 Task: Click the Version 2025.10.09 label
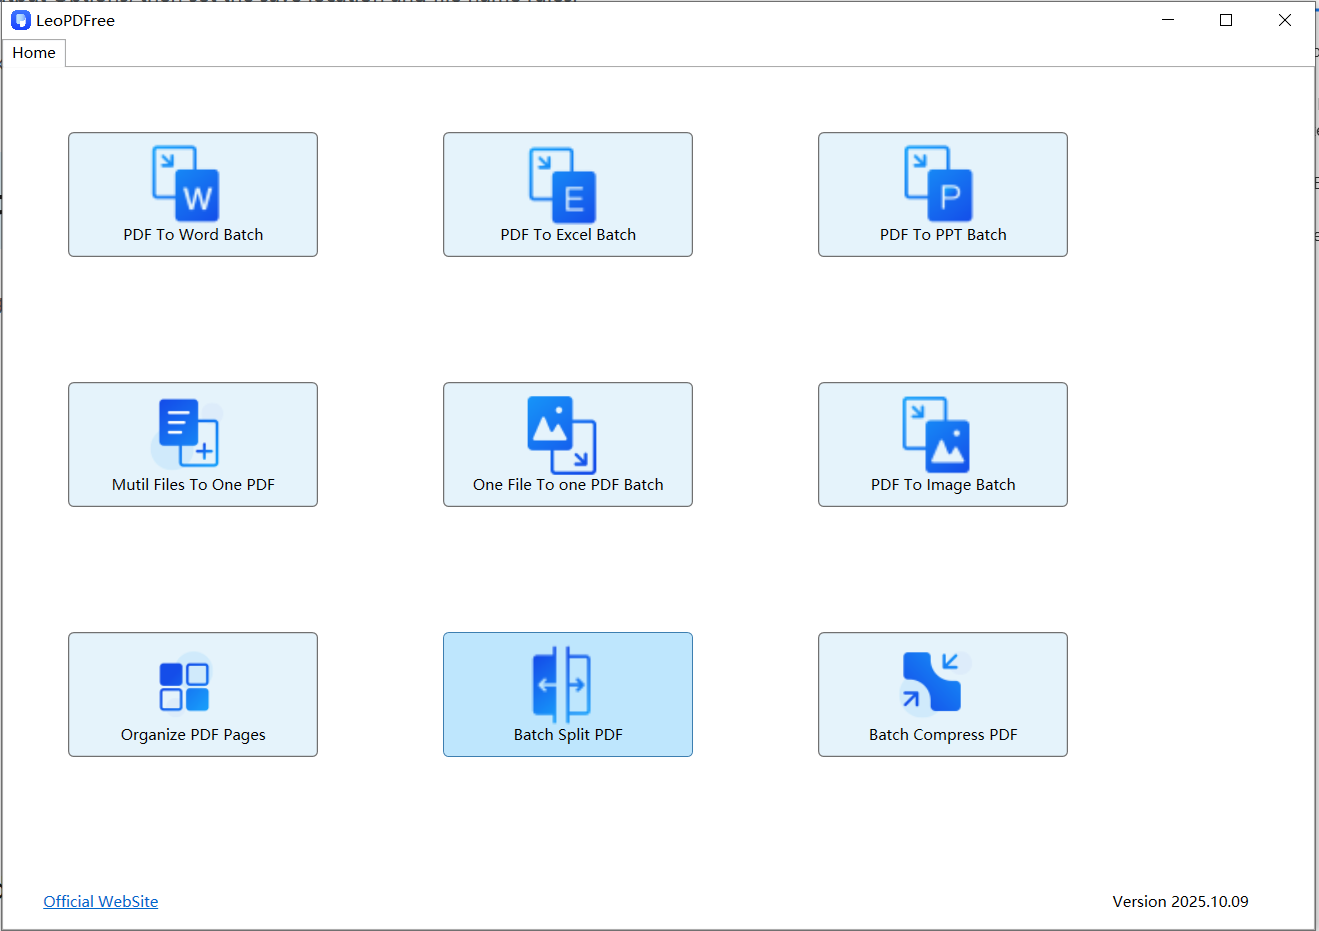[x=1180, y=901]
